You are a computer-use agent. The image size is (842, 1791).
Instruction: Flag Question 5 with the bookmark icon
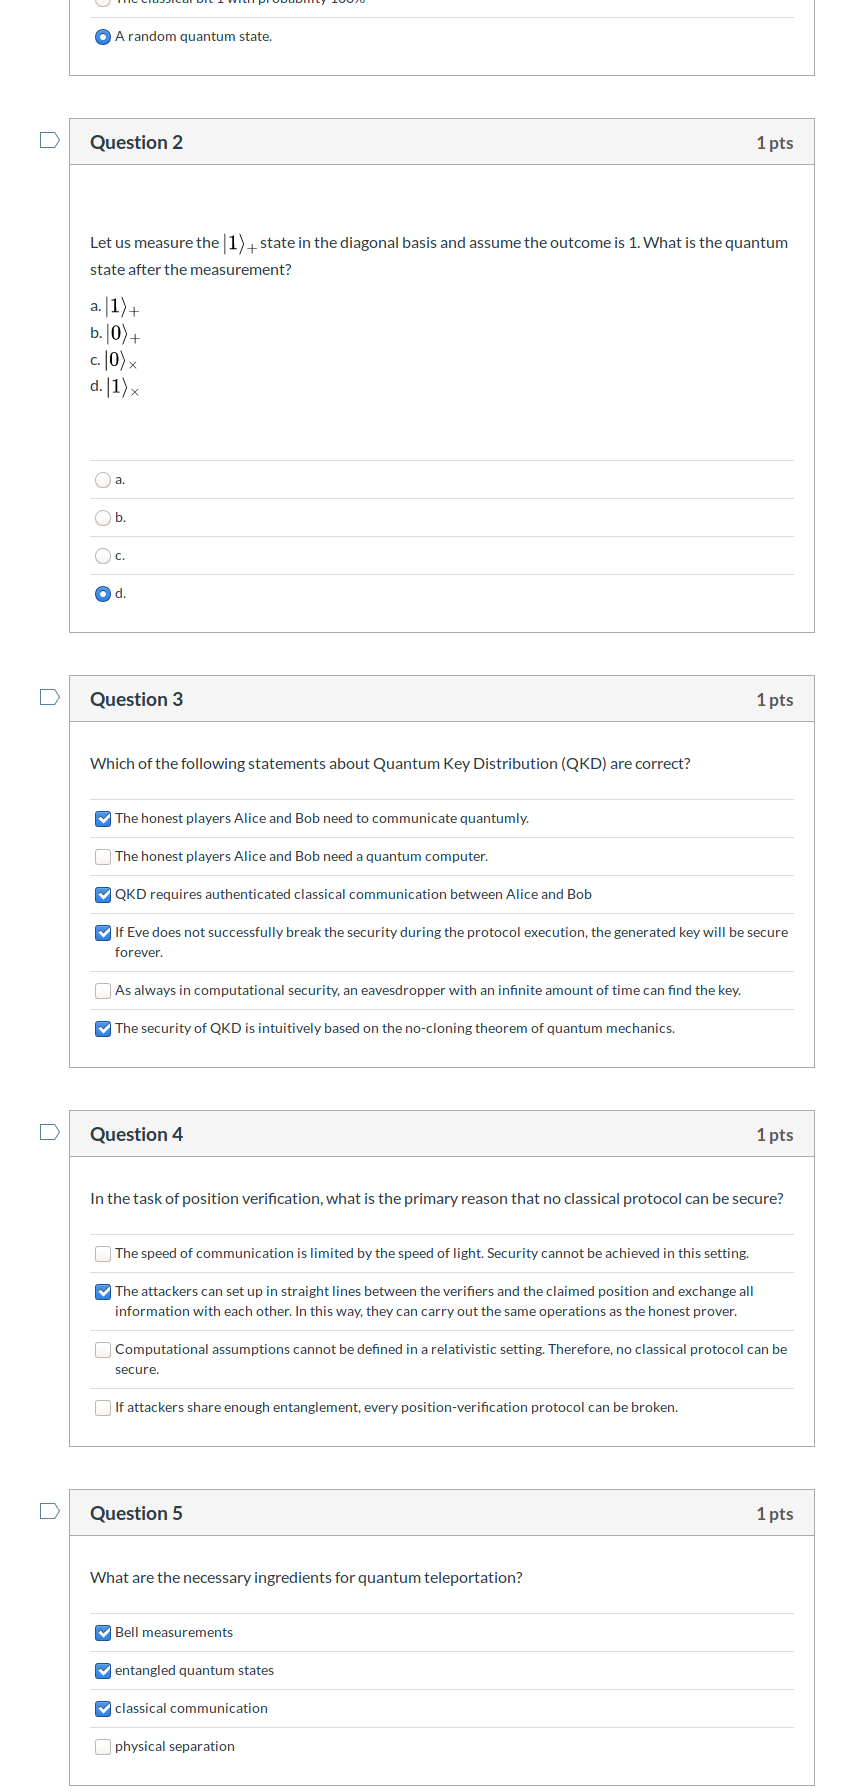click(49, 1511)
